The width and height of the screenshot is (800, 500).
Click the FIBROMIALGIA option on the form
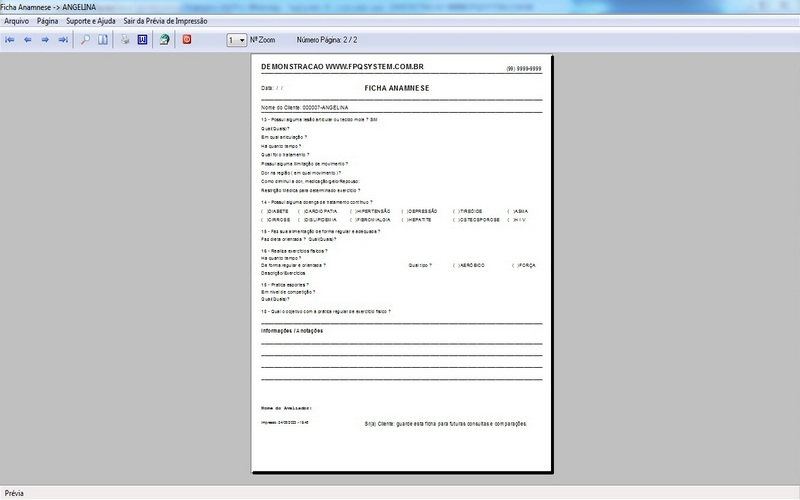(370, 220)
